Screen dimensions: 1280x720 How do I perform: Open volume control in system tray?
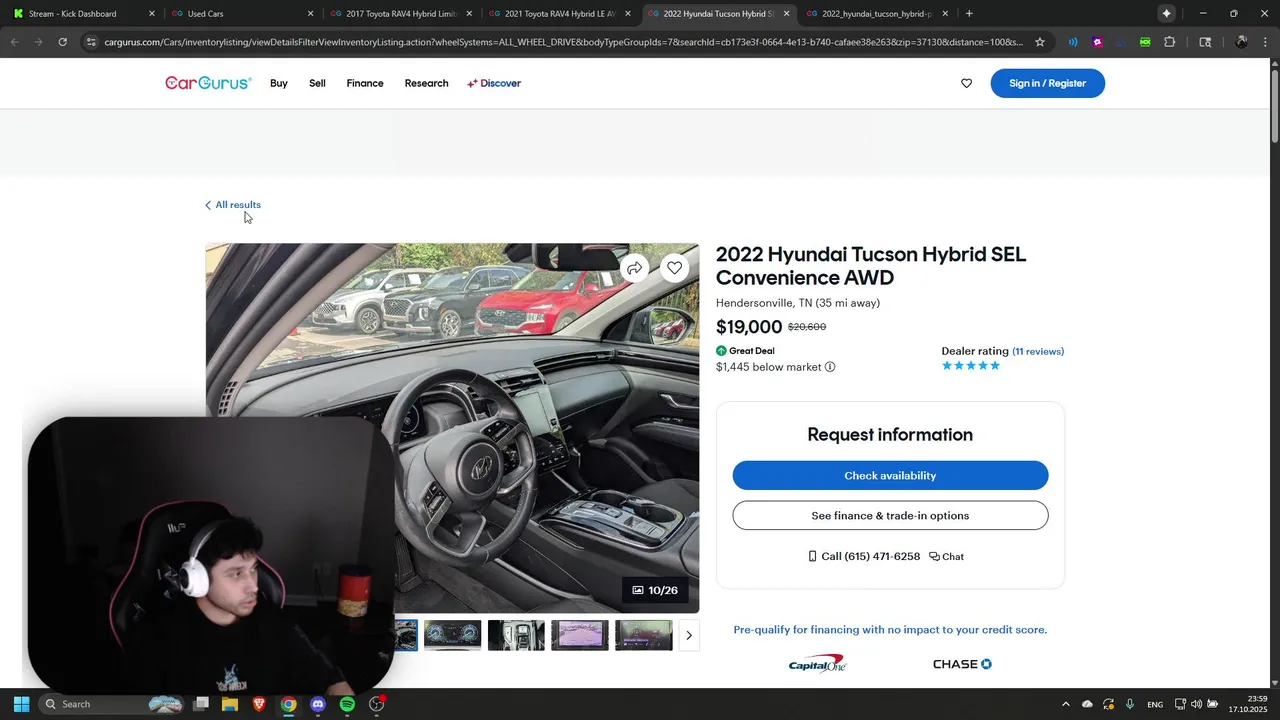1196,704
